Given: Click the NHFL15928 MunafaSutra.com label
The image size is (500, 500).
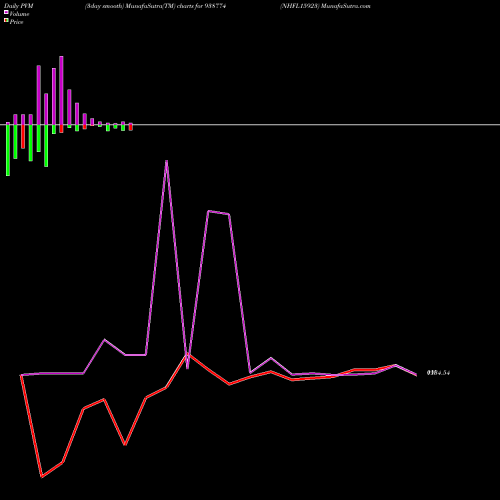Looking at the screenshot, I should (x=325, y=6).
